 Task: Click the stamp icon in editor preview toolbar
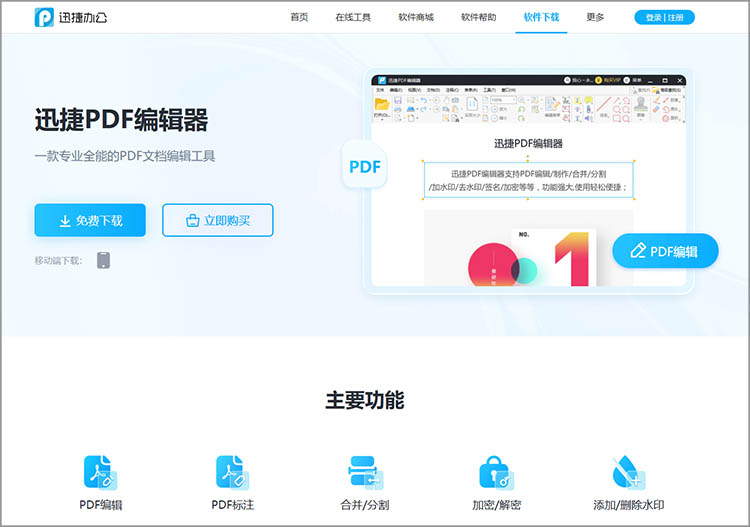click(x=641, y=104)
